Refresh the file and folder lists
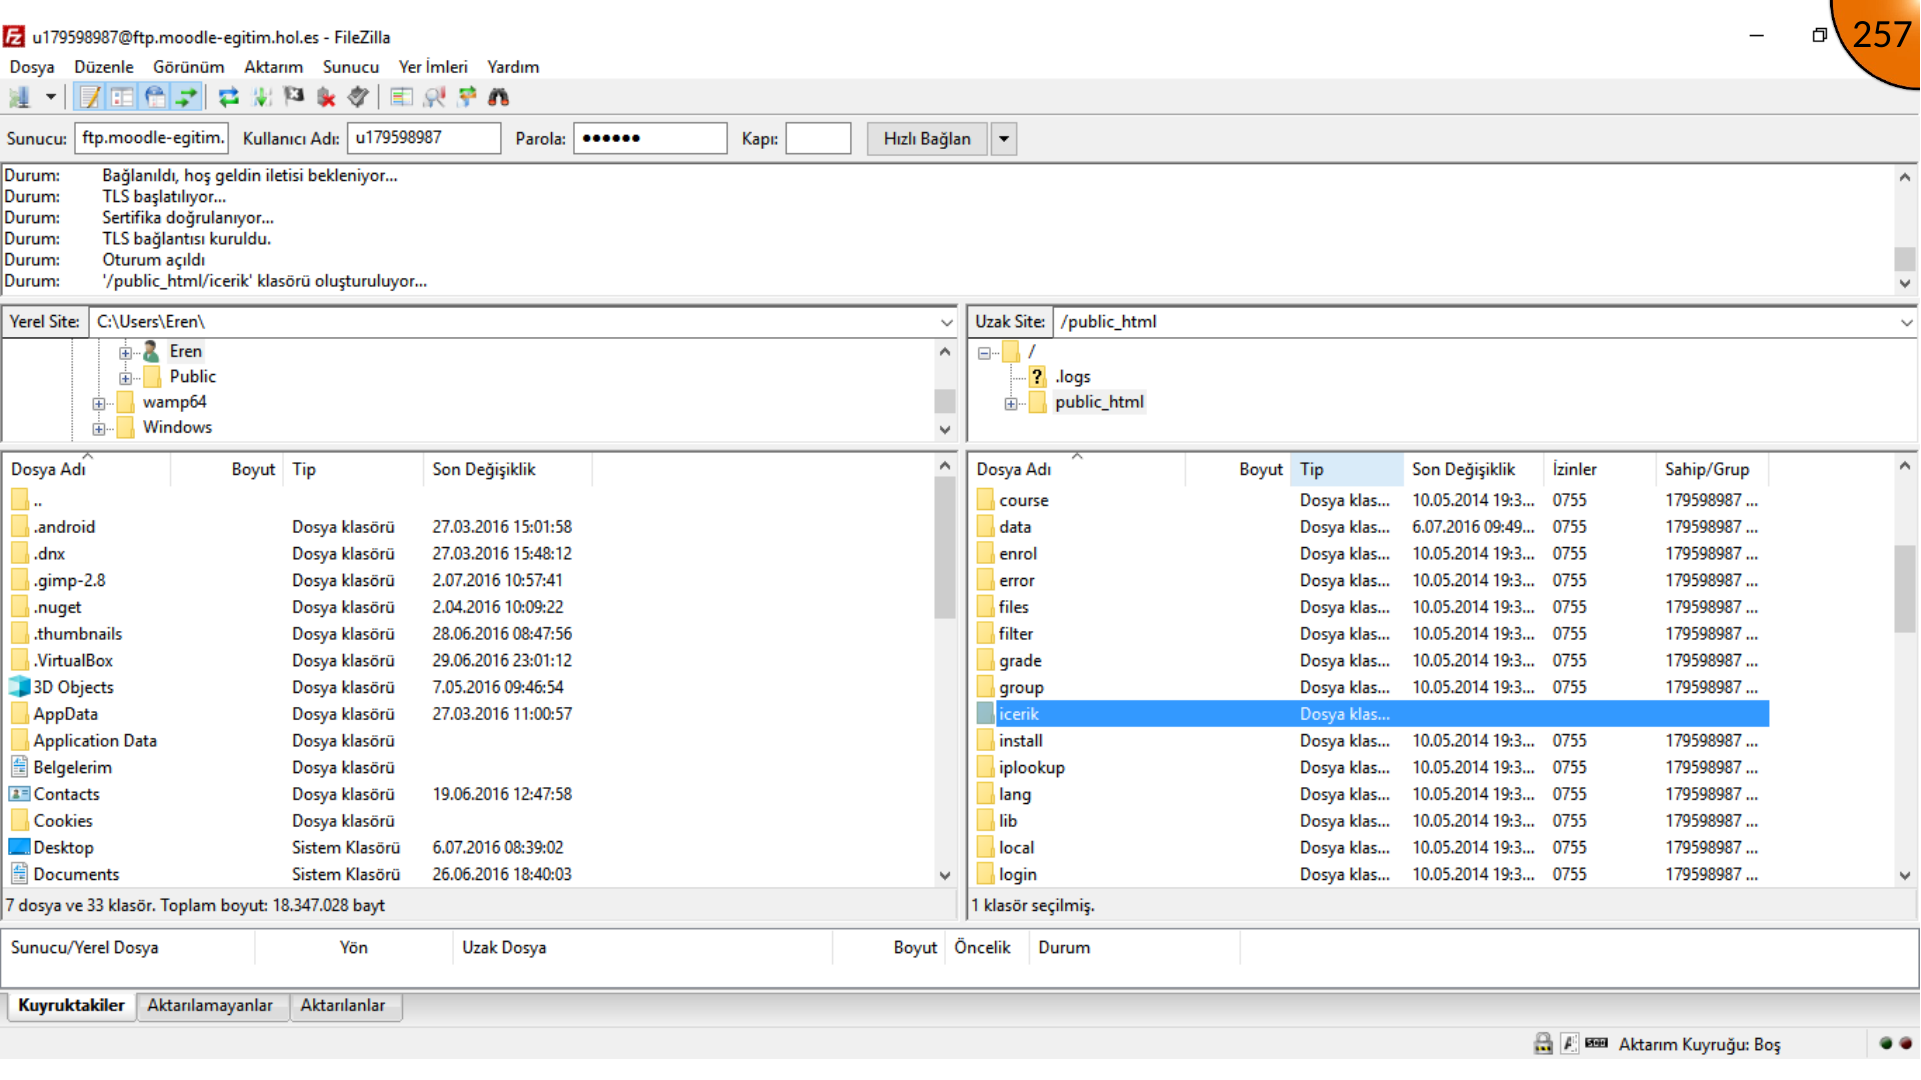Viewport: 1921px width, 1080px height. [x=229, y=97]
